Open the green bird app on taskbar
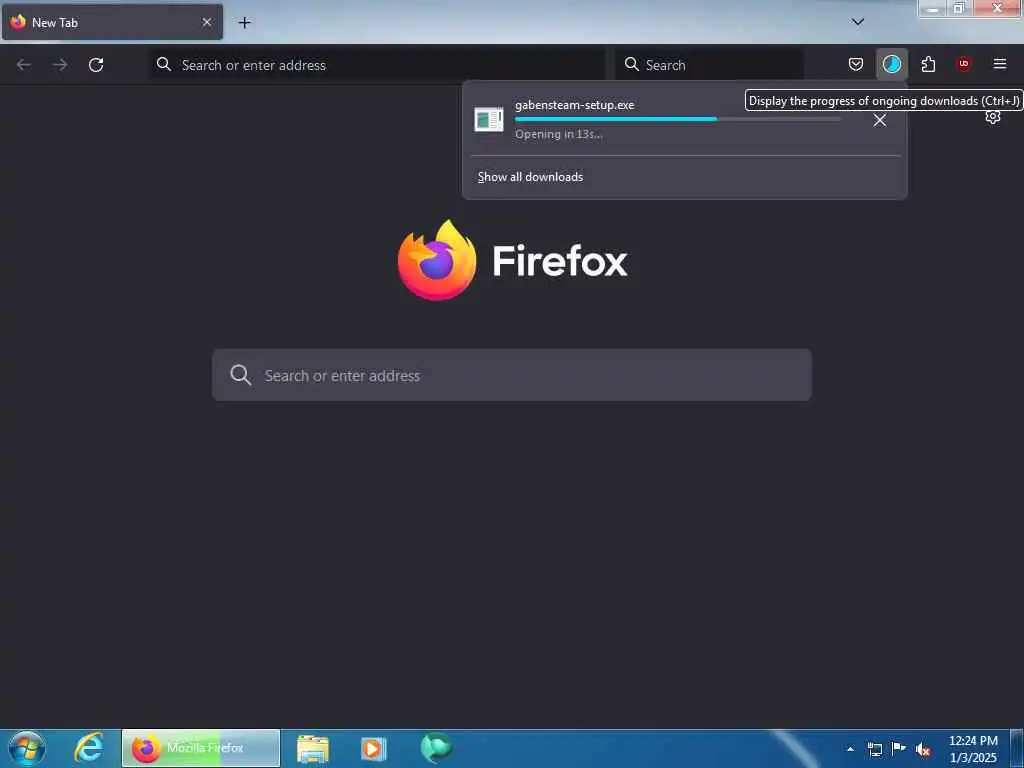The image size is (1024, 768). pos(436,748)
